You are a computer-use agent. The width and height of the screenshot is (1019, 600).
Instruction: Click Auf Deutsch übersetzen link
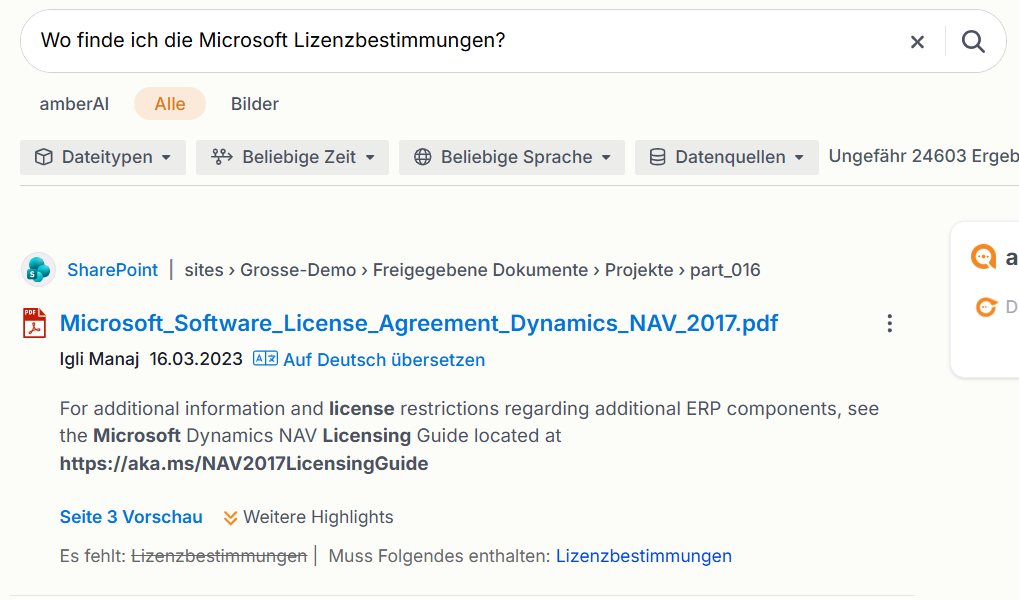pos(384,360)
